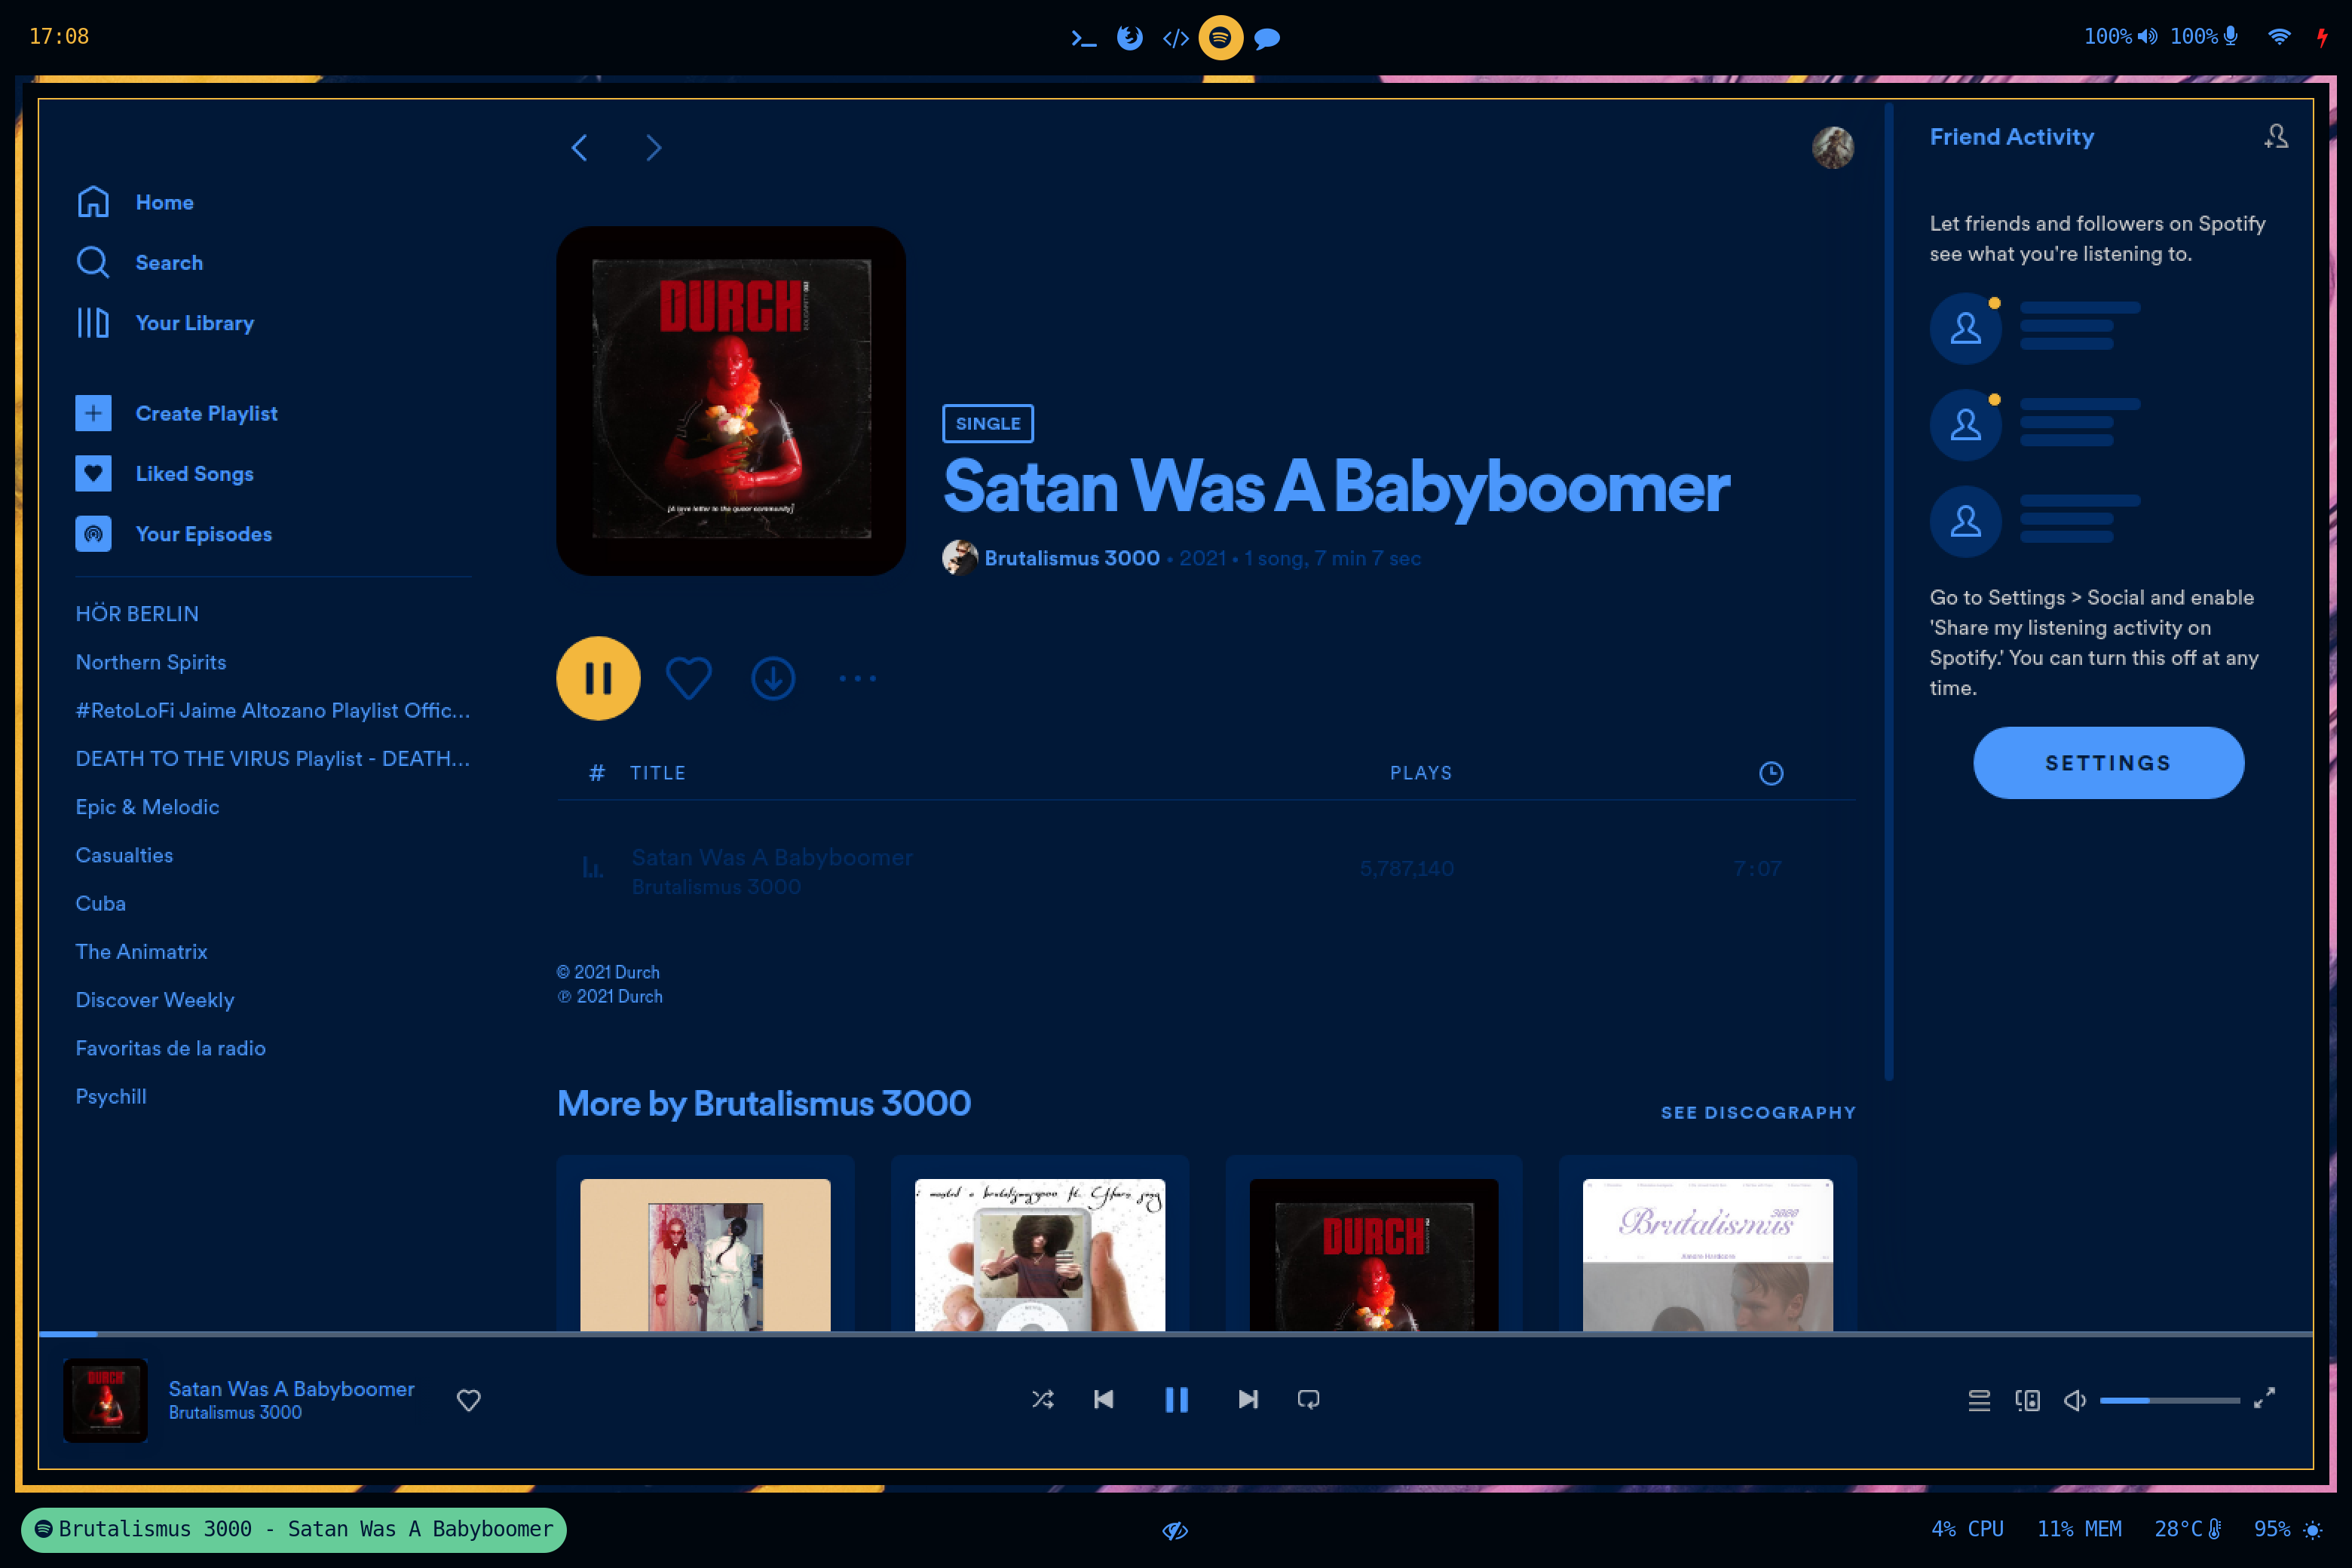Open the connect to device icon
Screen dimensions: 2352x1568
(x=2027, y=1400)
